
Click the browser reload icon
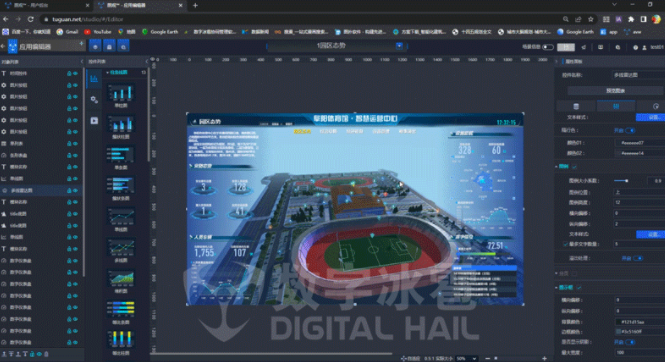(31, 19)
